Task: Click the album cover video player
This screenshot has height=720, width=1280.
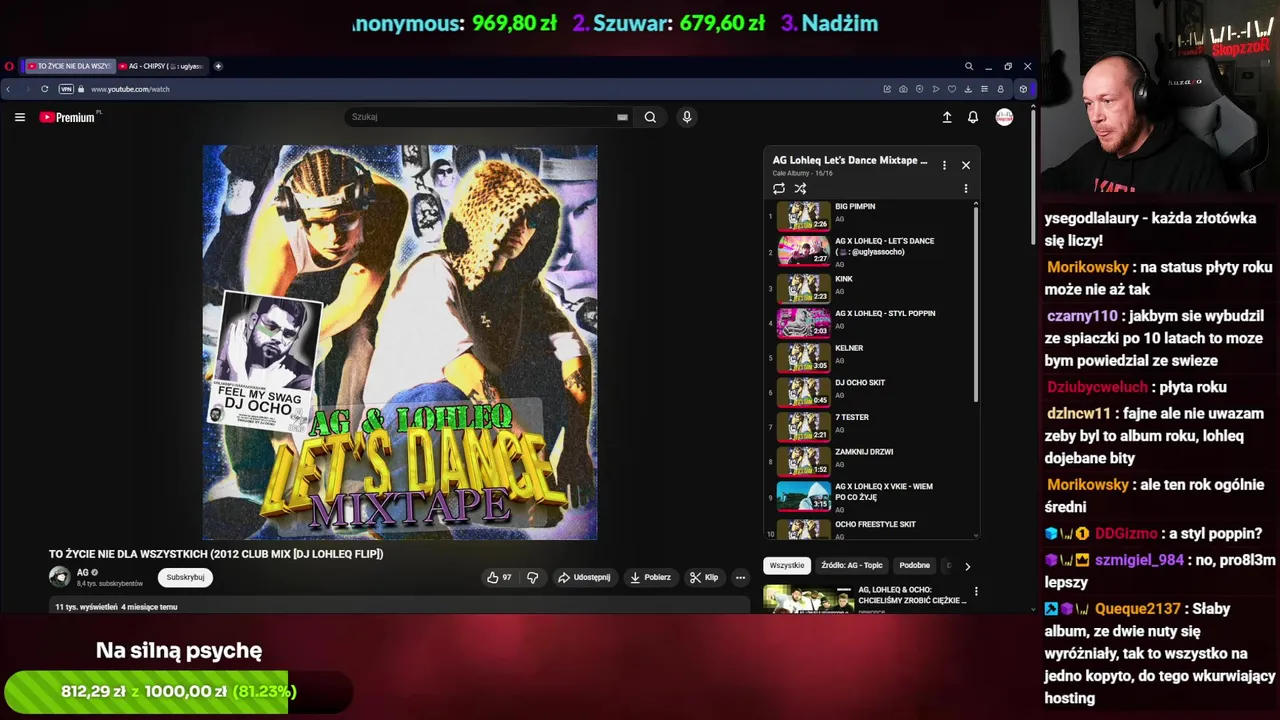Action: 400,342
